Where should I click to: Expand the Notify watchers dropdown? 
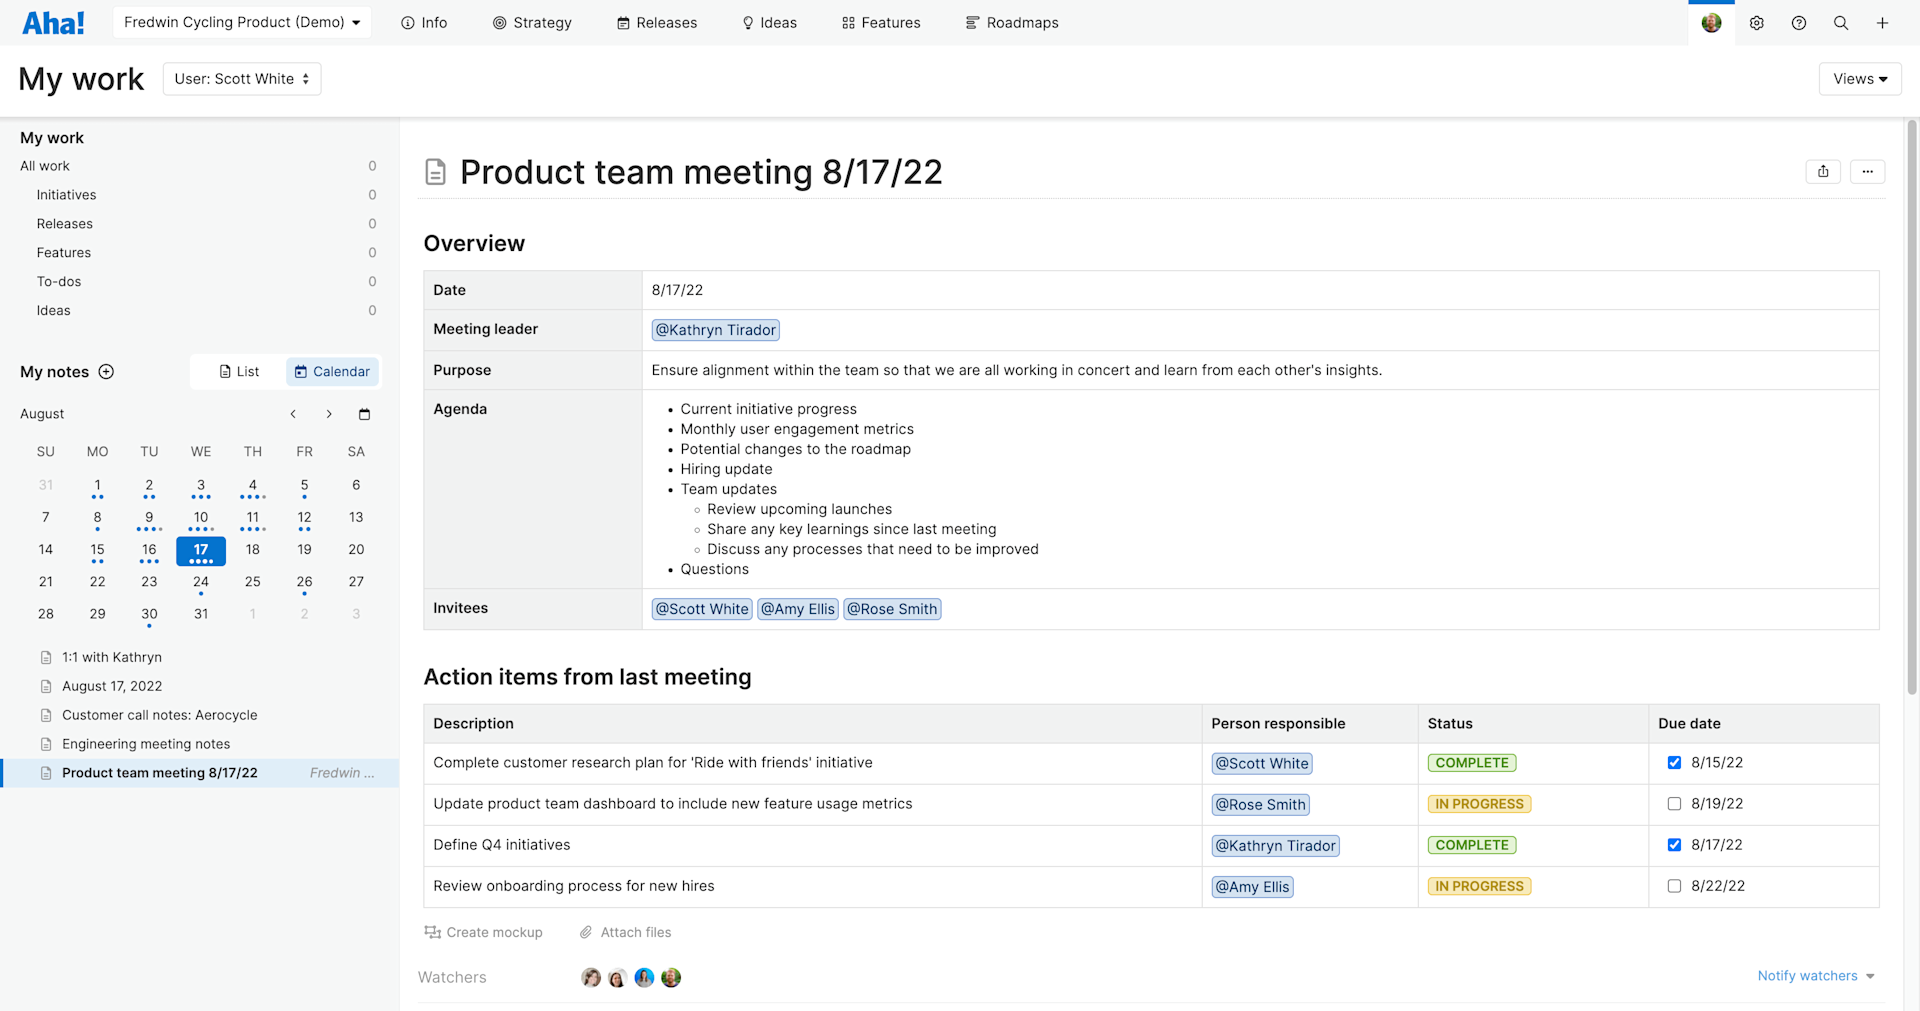coord(1816,976)
